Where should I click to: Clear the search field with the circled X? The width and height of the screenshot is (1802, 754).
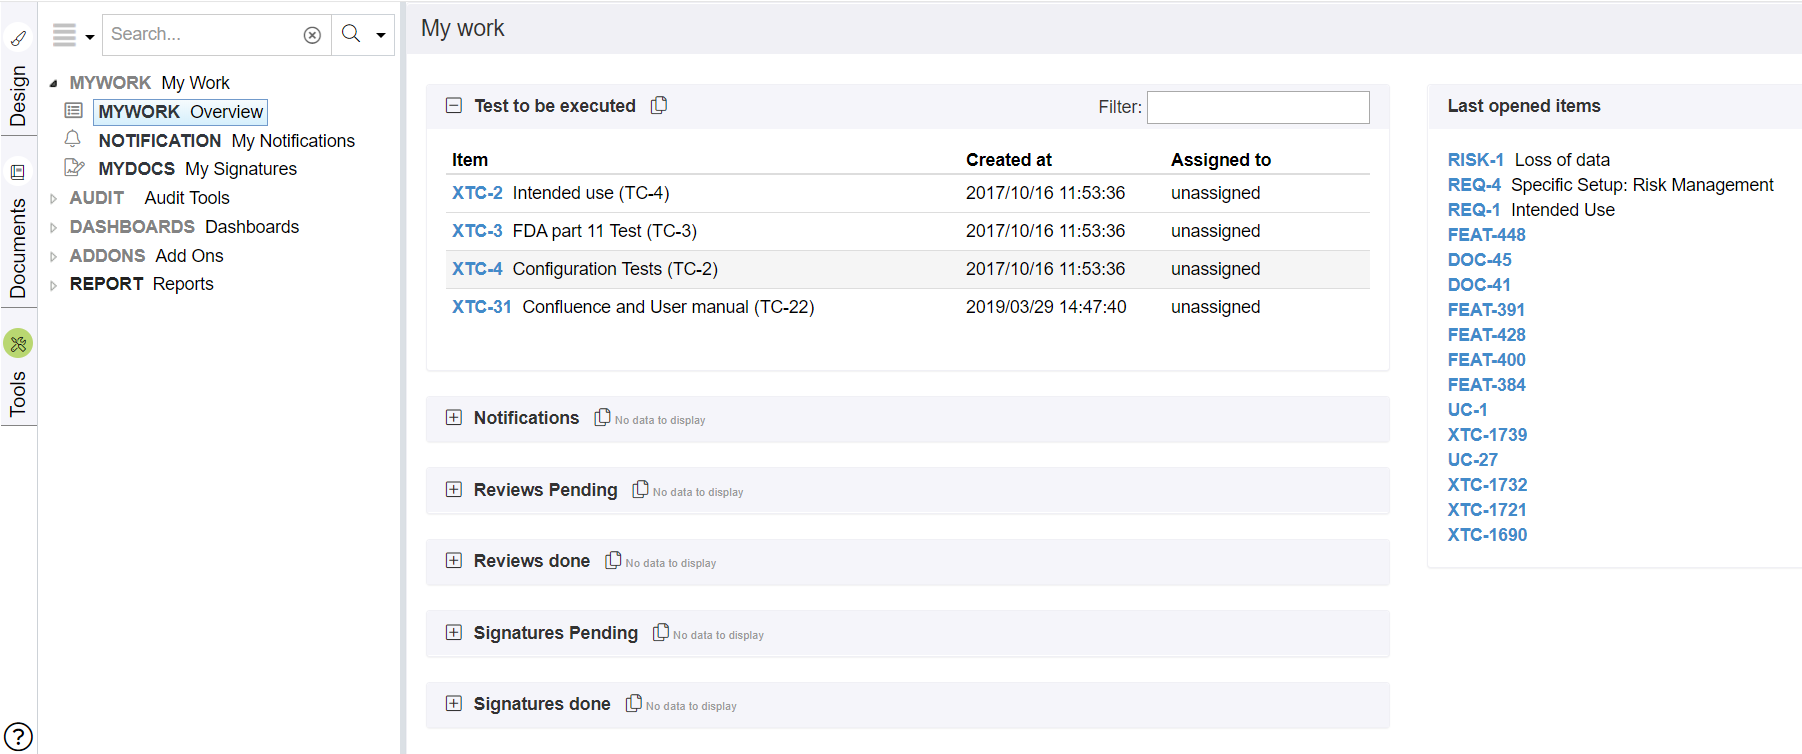click(313, 34)
